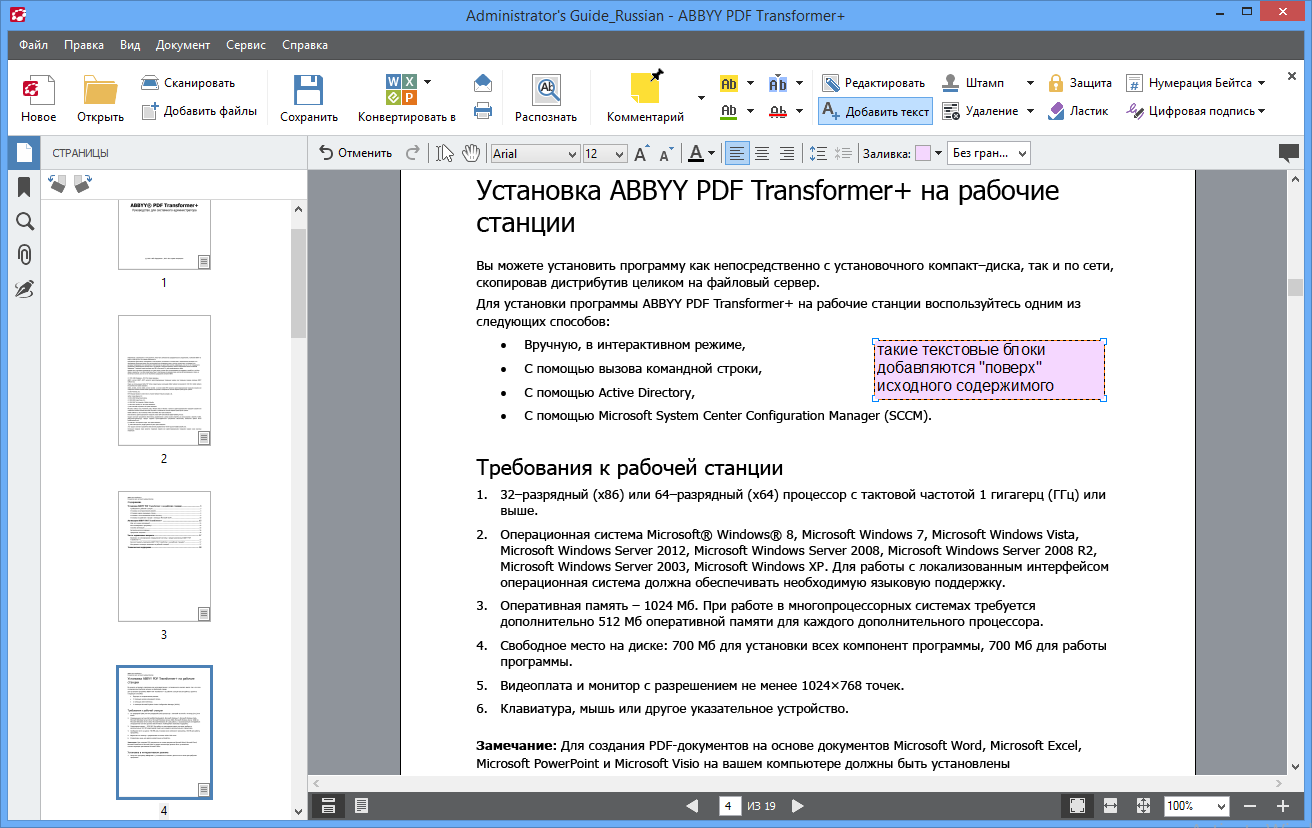Open the Arial font name dropdown
This screenshot has height=828, width=1312.
(x=535, y=154)
